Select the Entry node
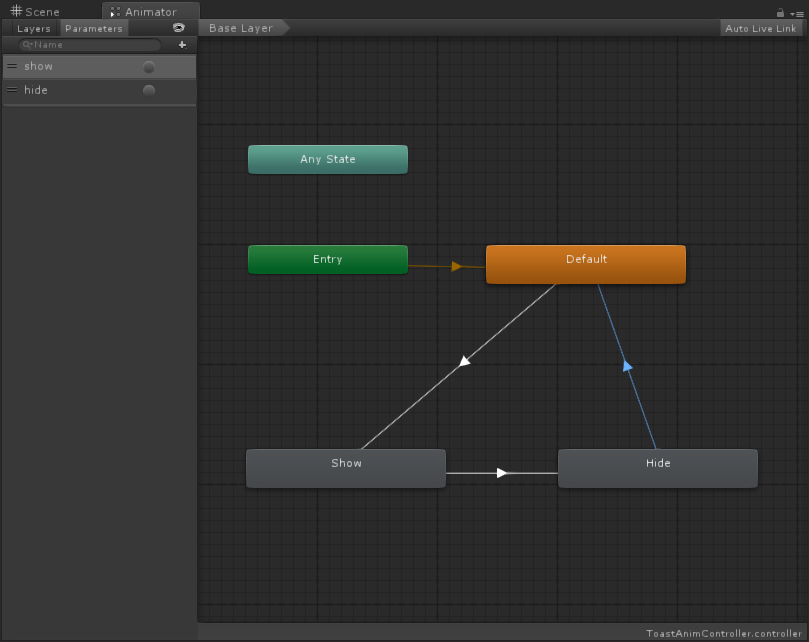The image size is (809, 642). point(328,260)
